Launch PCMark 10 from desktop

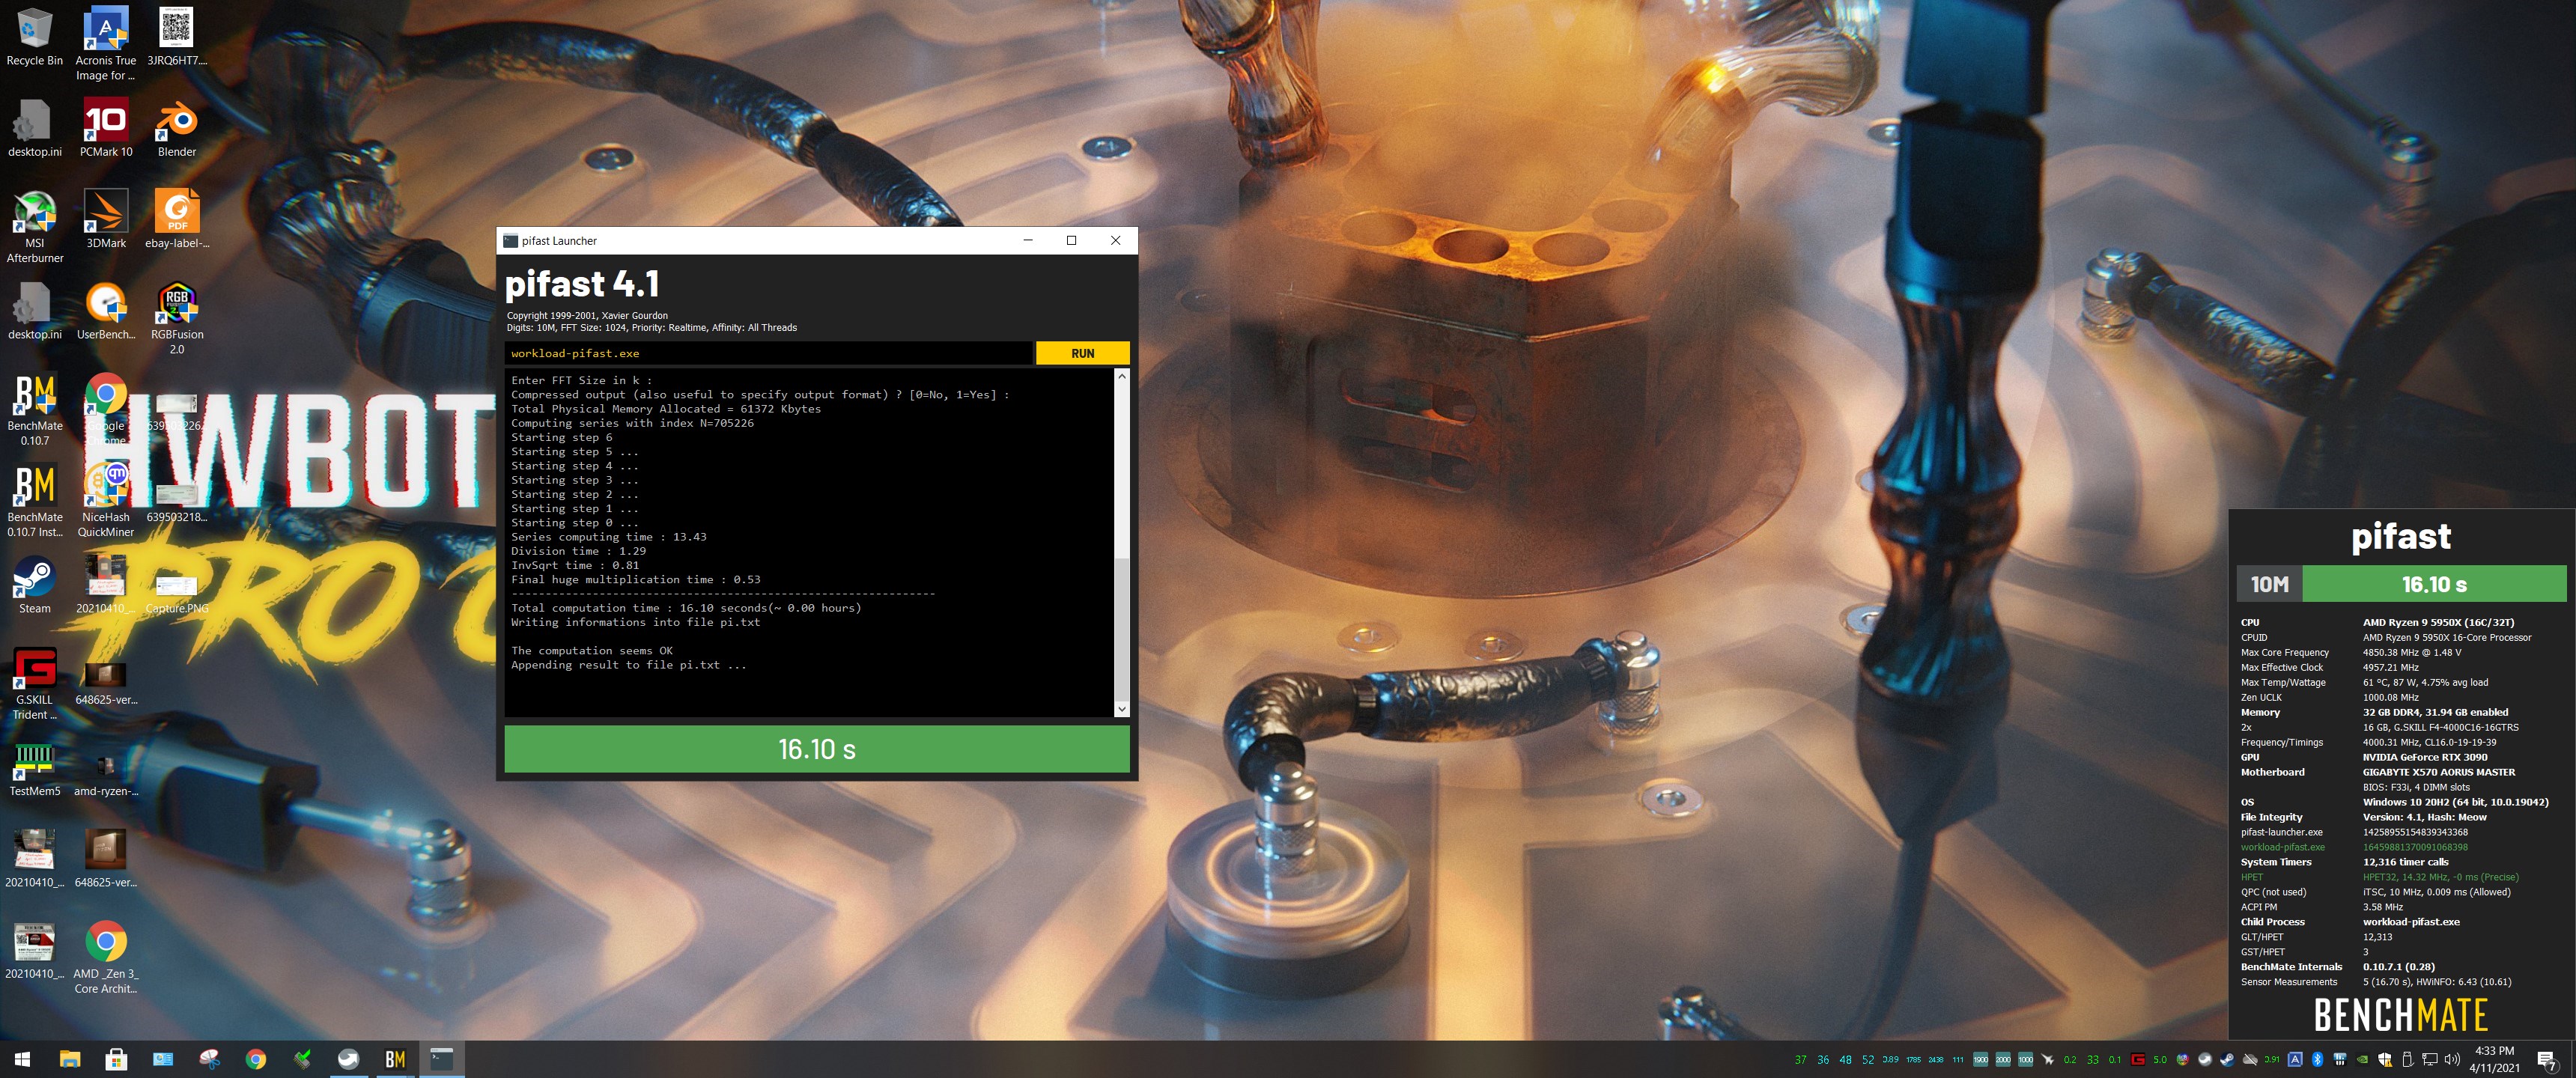point(106,128)
